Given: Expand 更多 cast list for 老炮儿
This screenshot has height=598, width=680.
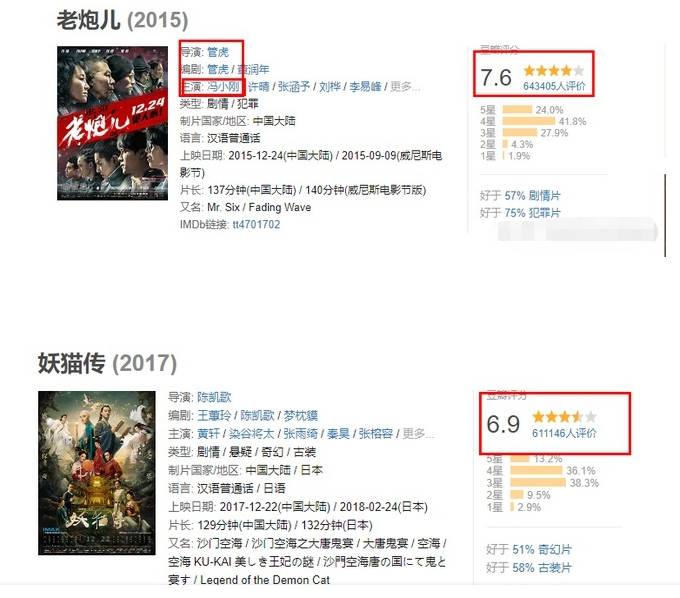Looking at the screenshot, I should point(405,87).
